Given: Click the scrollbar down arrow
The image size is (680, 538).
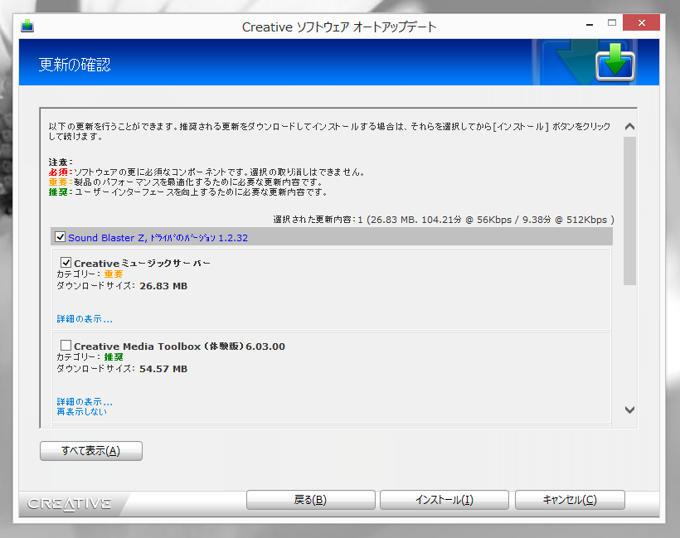Looking at the screenshot, I should tap(630, 410).
